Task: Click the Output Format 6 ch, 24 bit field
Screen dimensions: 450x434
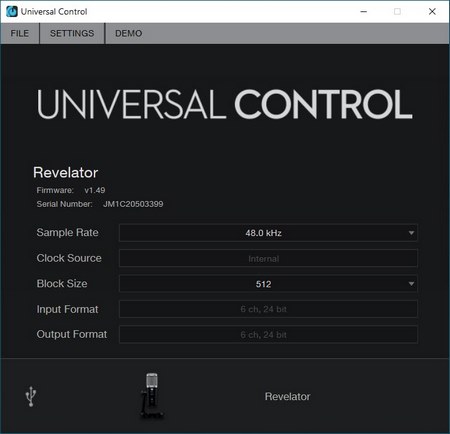Action: pyautogui.click(x=268, y=335)
